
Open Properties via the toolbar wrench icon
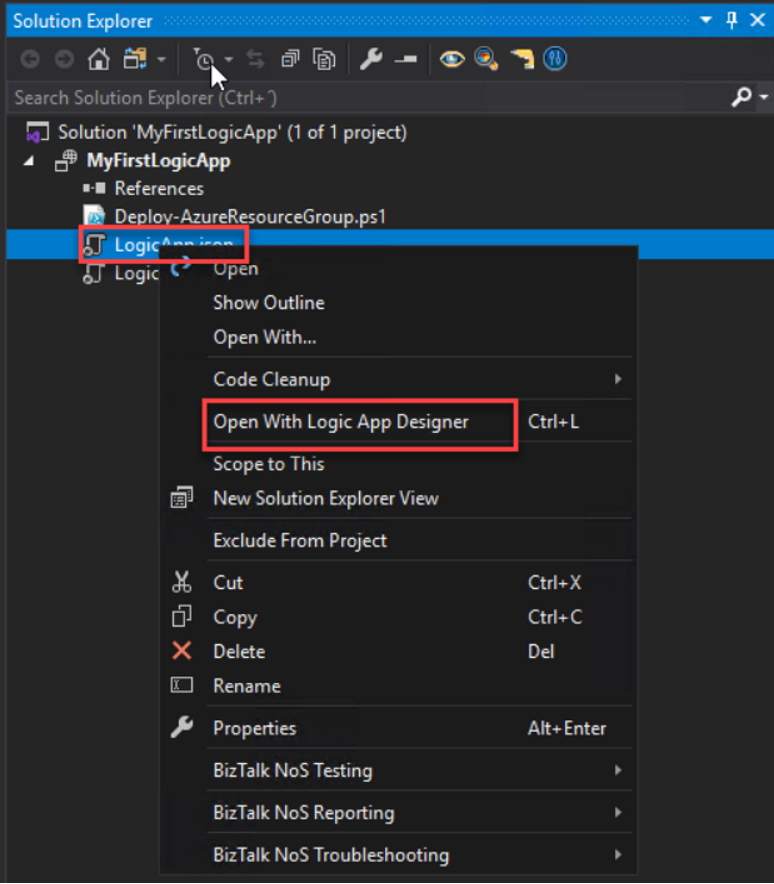pos(371,60)
